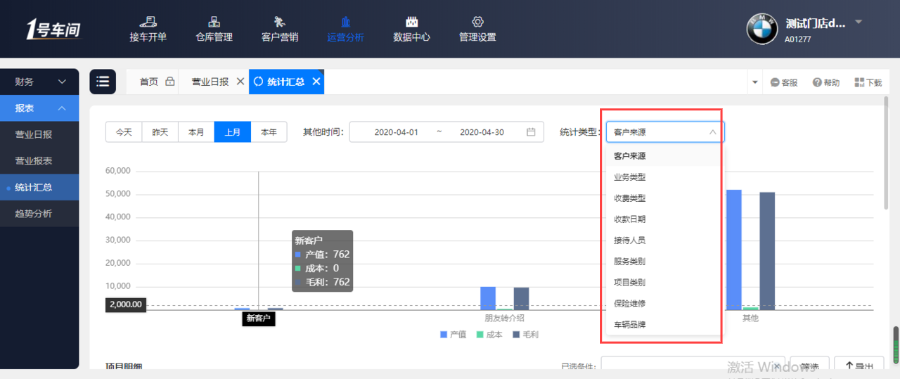Click the end date 2020-04-30 field
This screenshot has height=379, width=900.
482,132
